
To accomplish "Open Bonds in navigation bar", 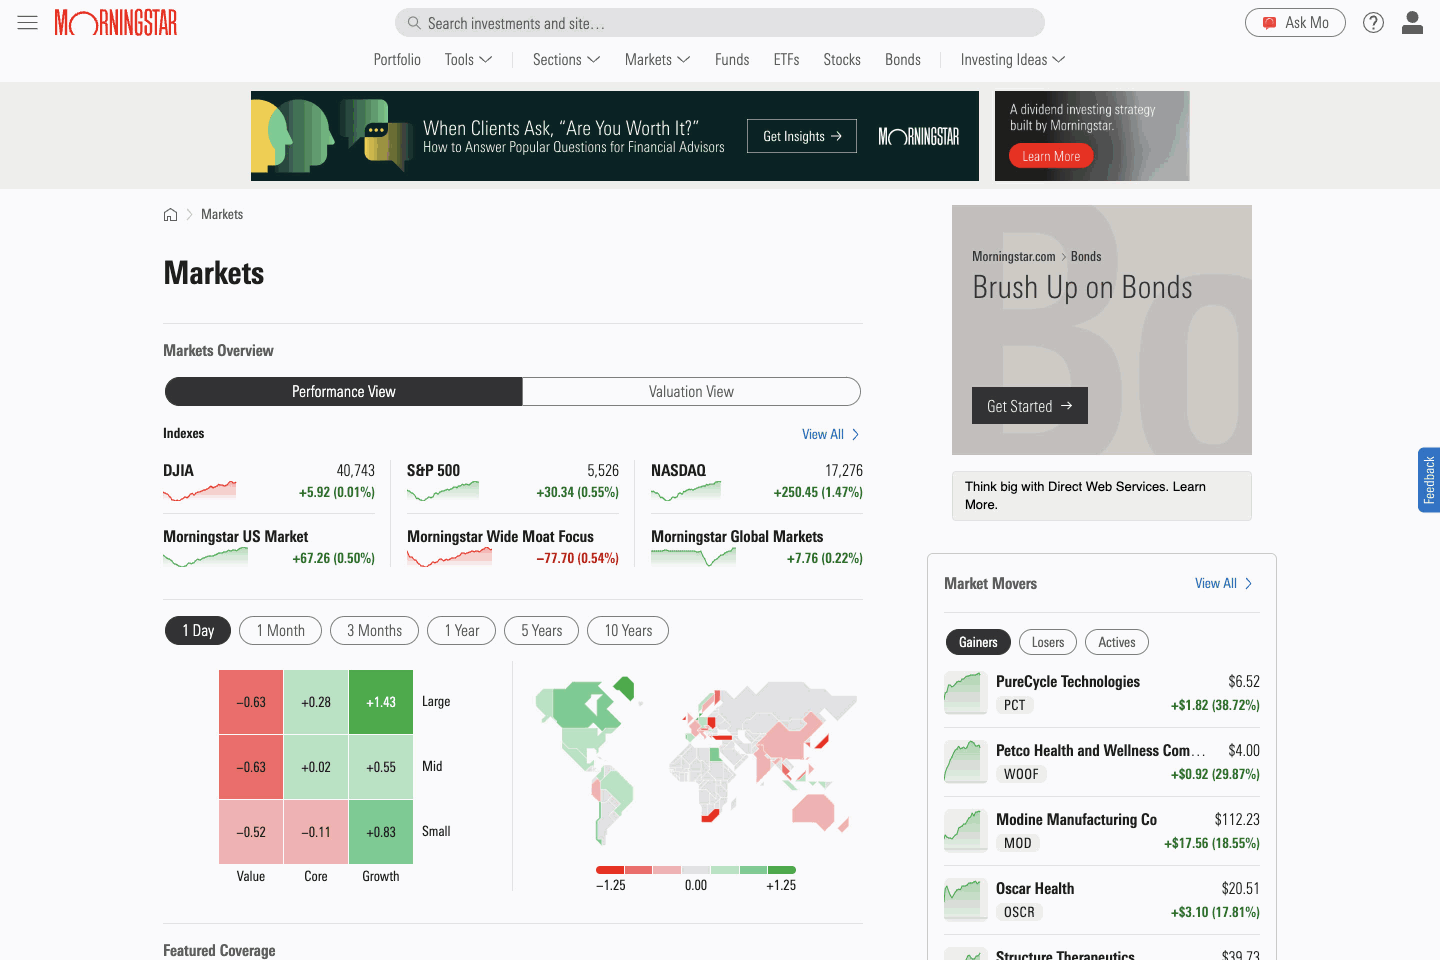I will click(x=903, y=60).
